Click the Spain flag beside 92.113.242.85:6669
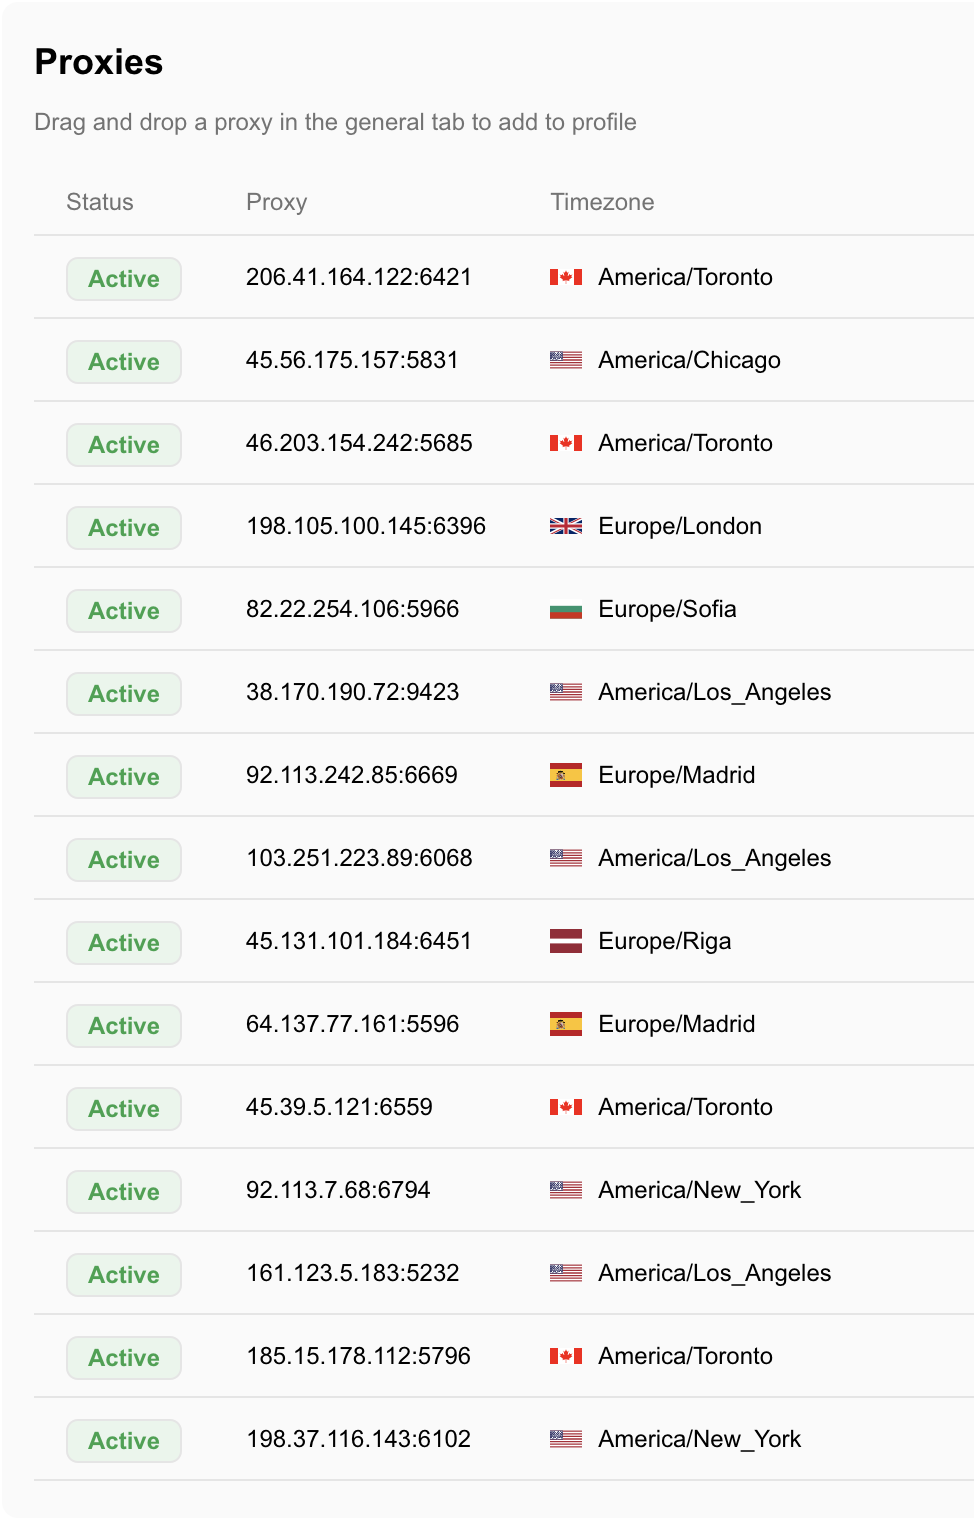This screenshot has height=1520, width=974. coord(566,775)
